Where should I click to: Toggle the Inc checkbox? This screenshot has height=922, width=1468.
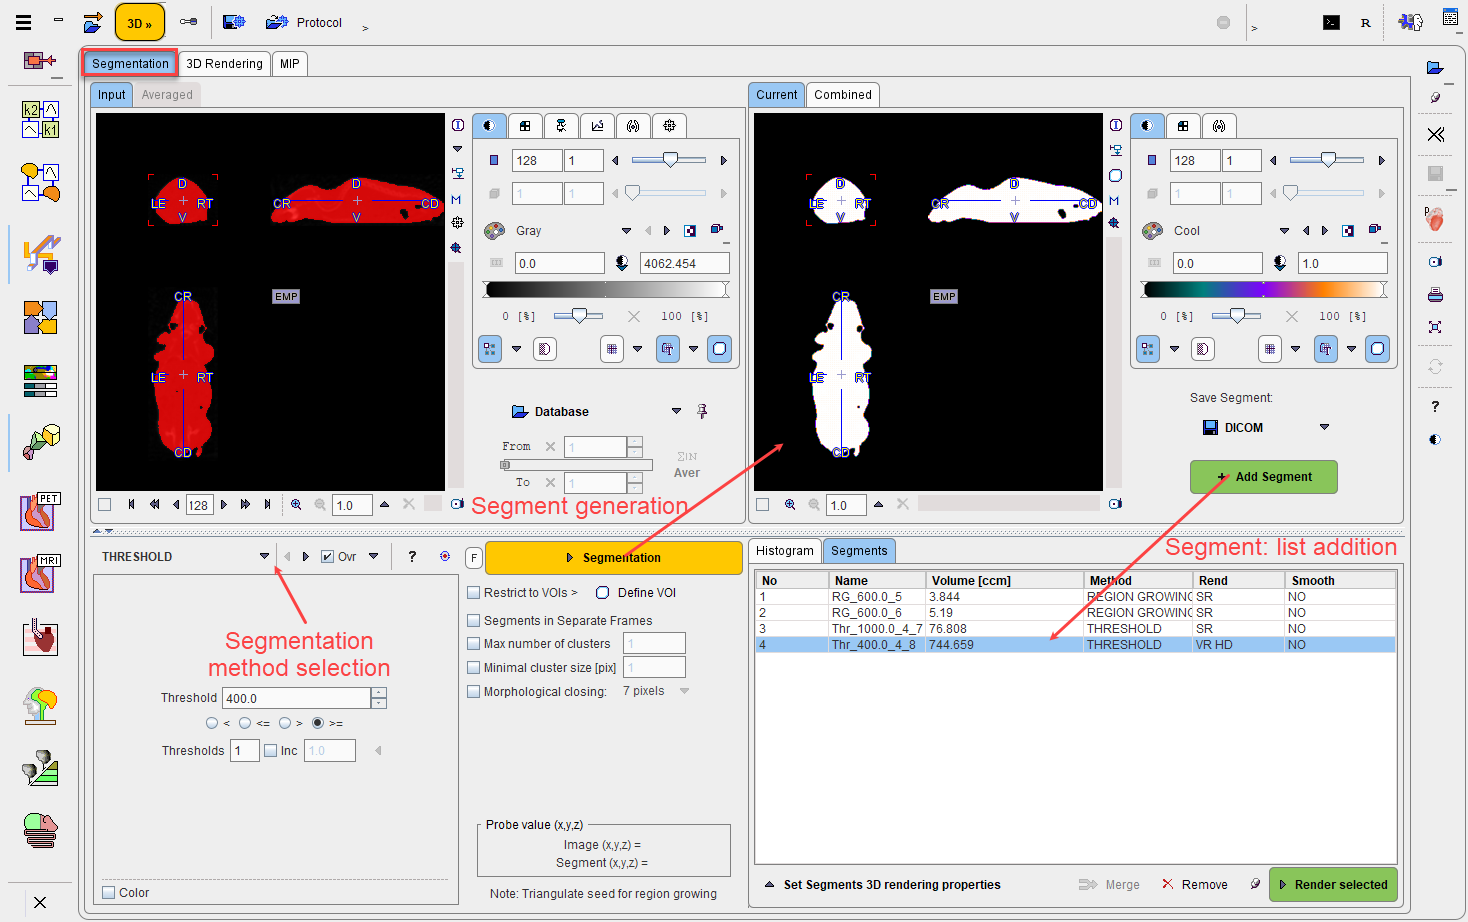pos(270,751)
